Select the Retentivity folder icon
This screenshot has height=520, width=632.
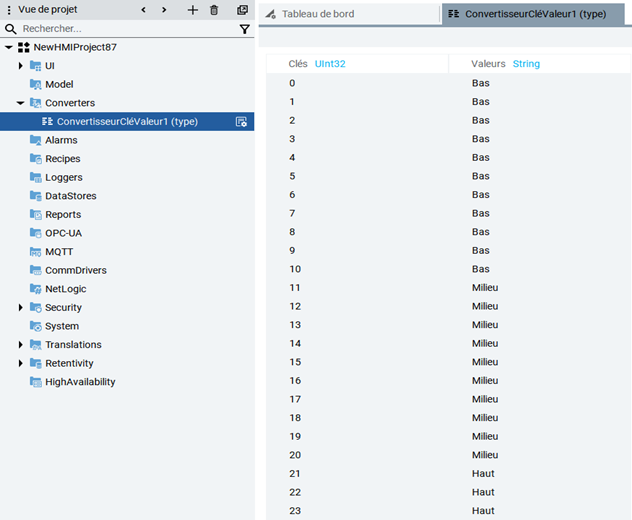coord(35,363)
